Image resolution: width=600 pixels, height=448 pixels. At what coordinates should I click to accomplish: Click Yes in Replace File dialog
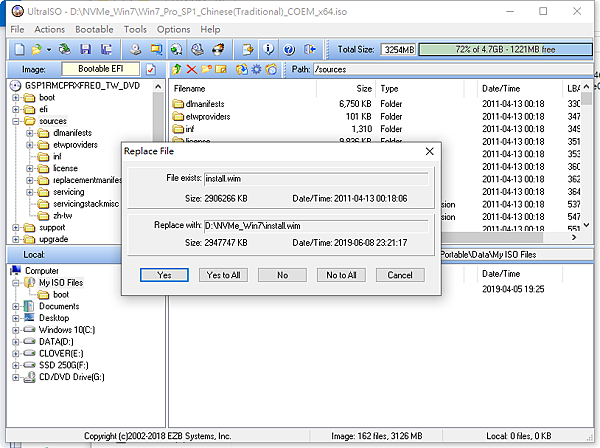point(164,275)
